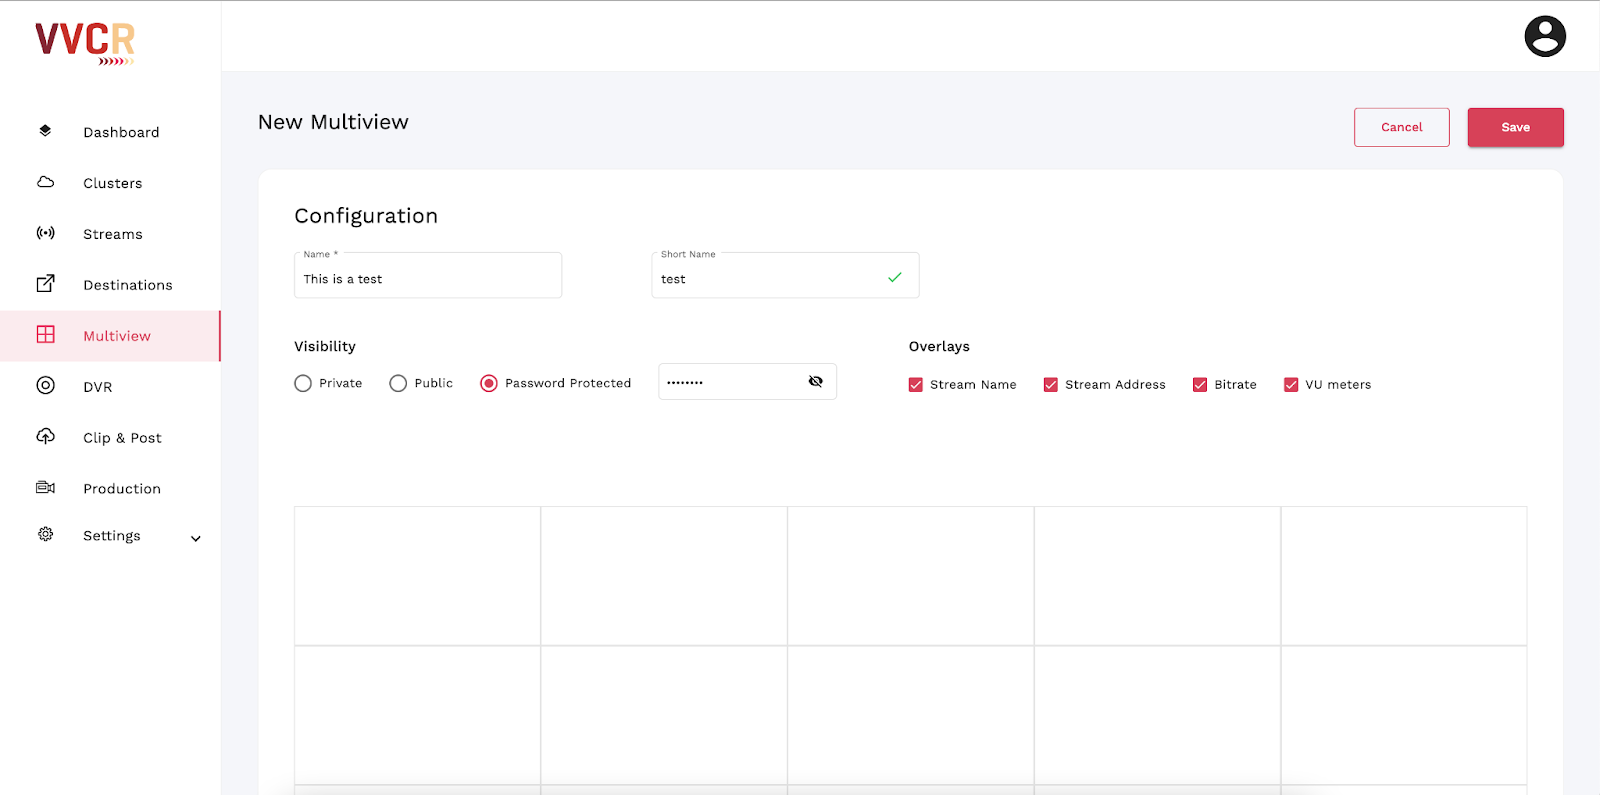Click the Multiview grid icon

pyautogui.click(x=45, y=335)
